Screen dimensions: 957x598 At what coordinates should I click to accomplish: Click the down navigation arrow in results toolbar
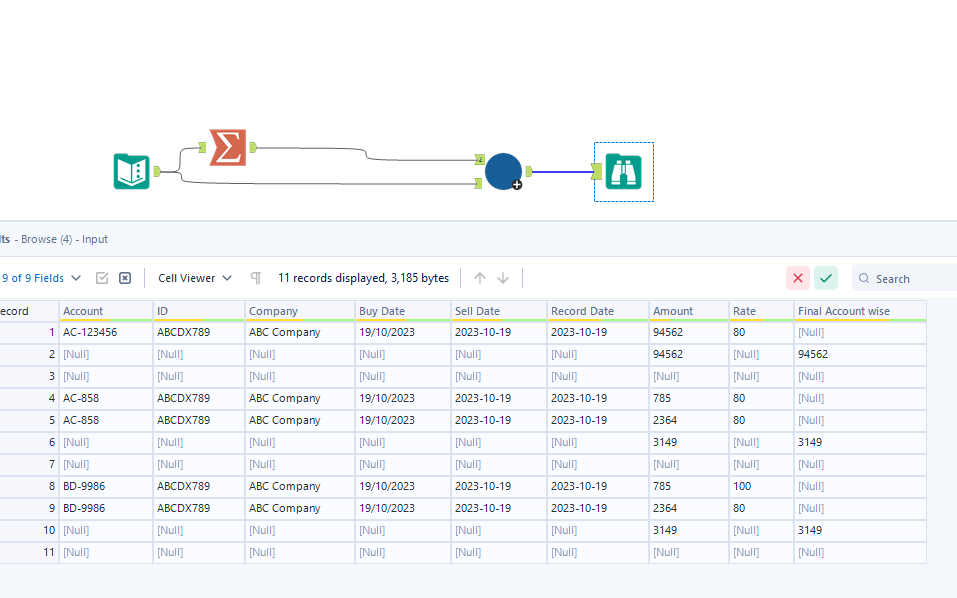tap(503, 277)
